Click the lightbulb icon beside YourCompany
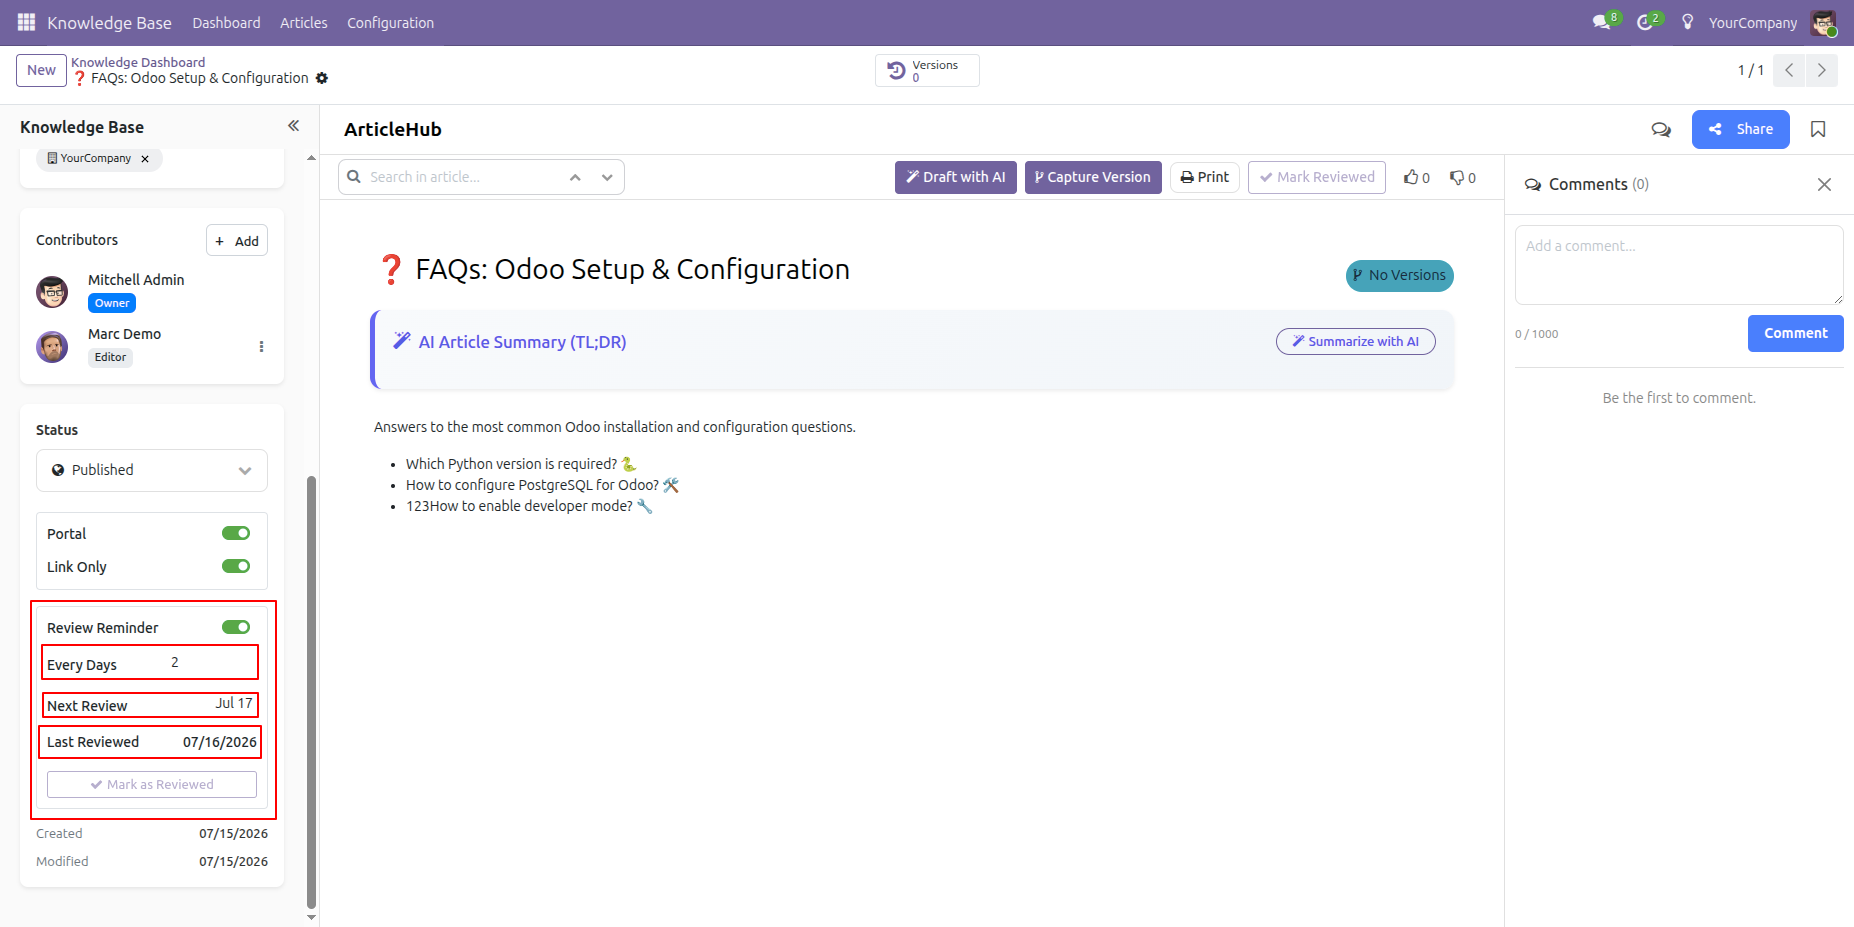 click(1688, 22)
